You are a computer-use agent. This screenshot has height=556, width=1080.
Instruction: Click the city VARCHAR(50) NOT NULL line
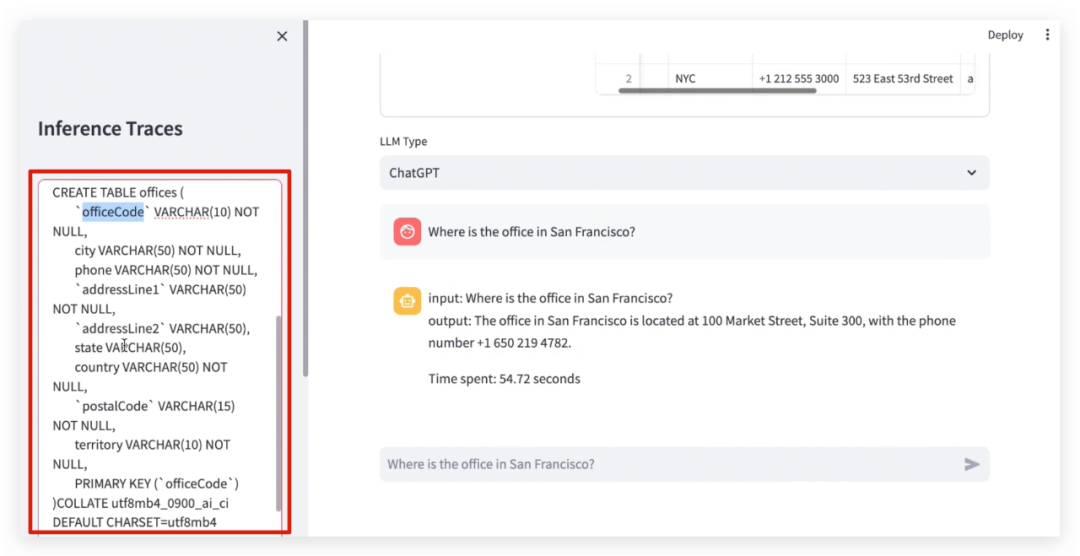click(158, 251)
